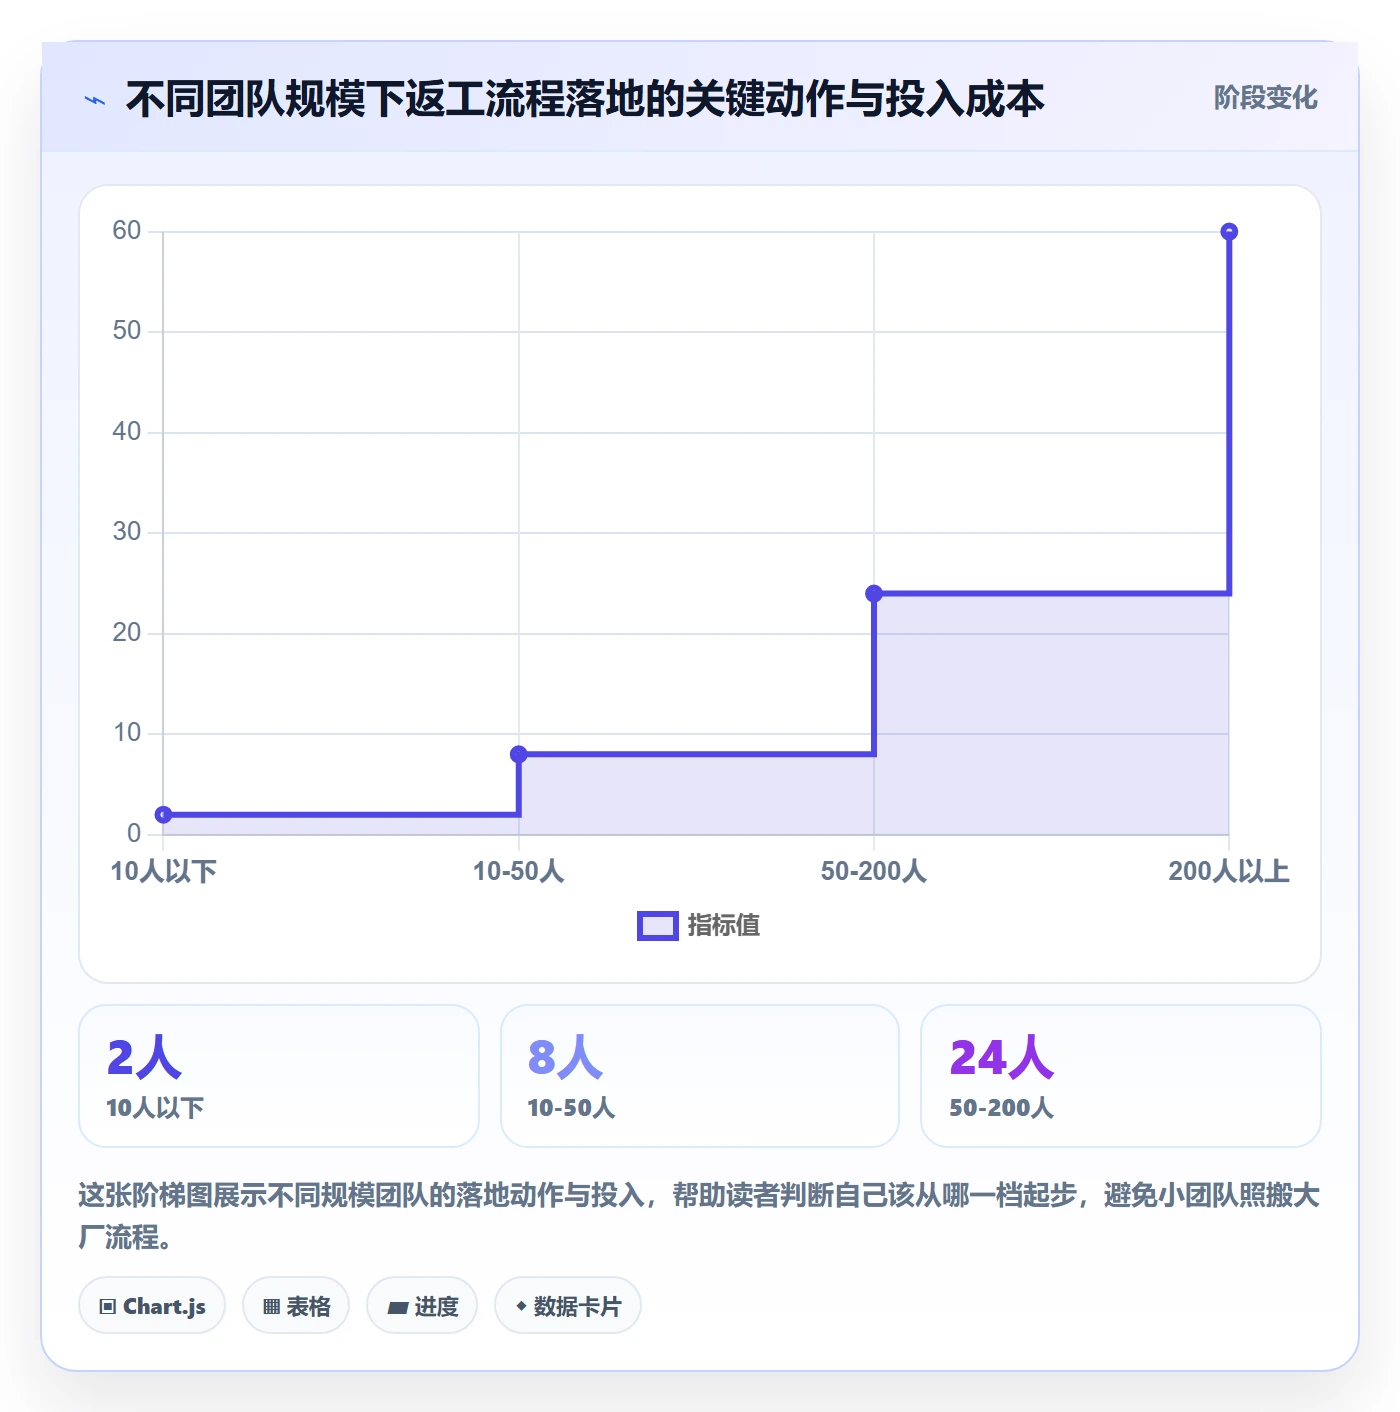The image size is (1400, 1412).
Task: Click the data point at 50-200人
Action: coord(874,593)
